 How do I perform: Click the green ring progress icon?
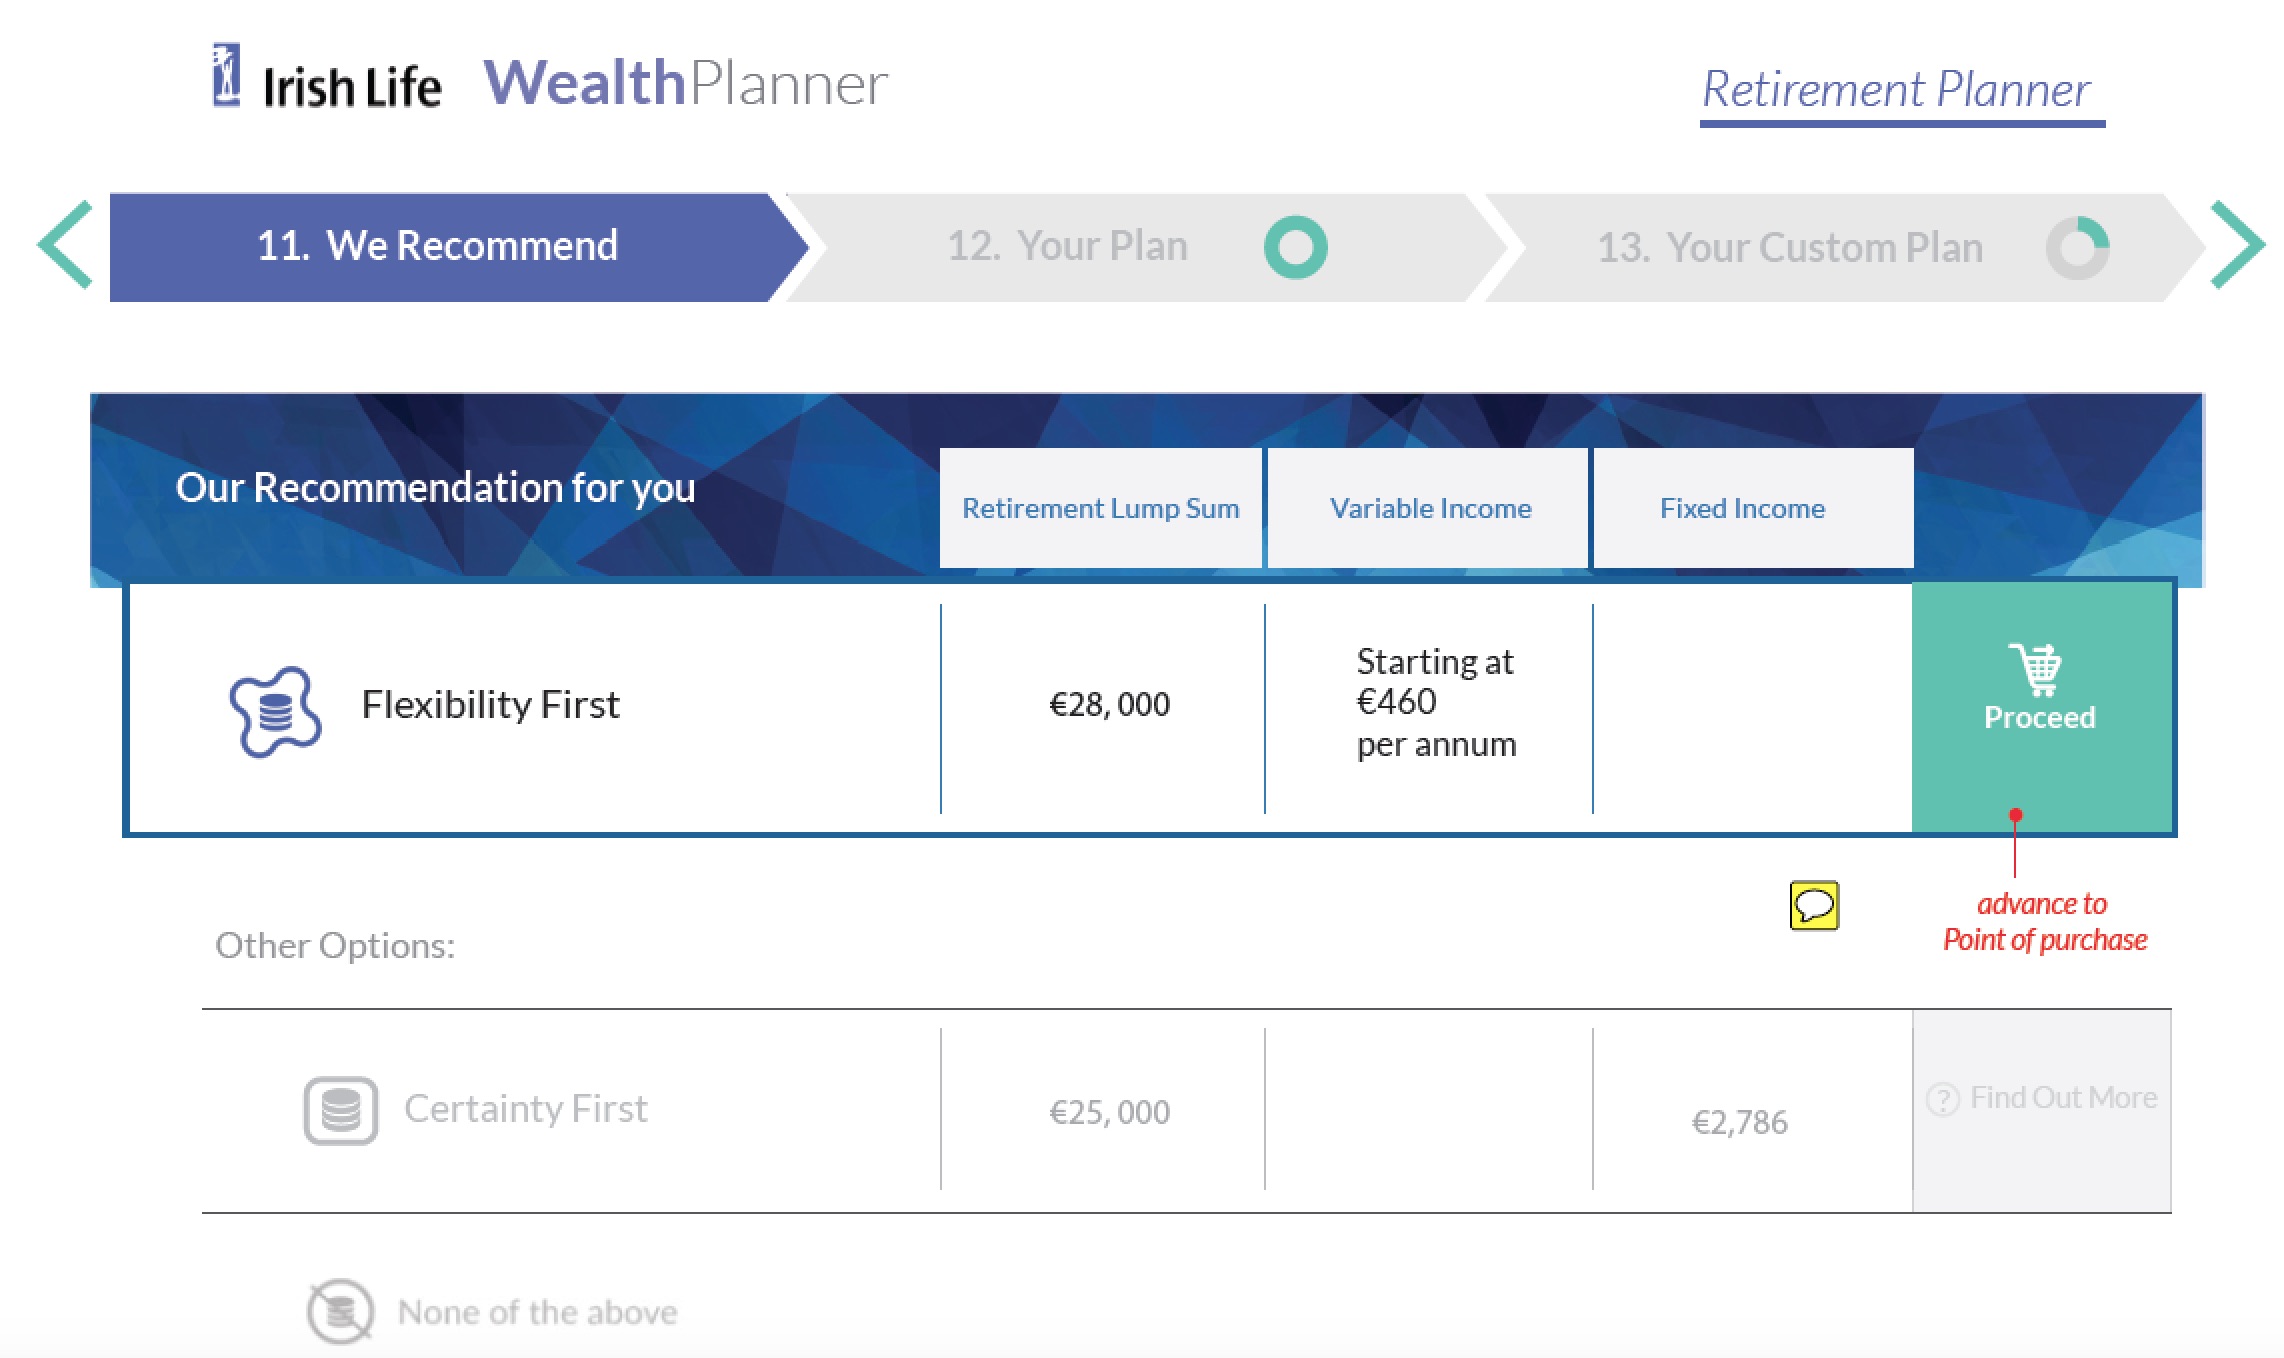(1295, 247)
